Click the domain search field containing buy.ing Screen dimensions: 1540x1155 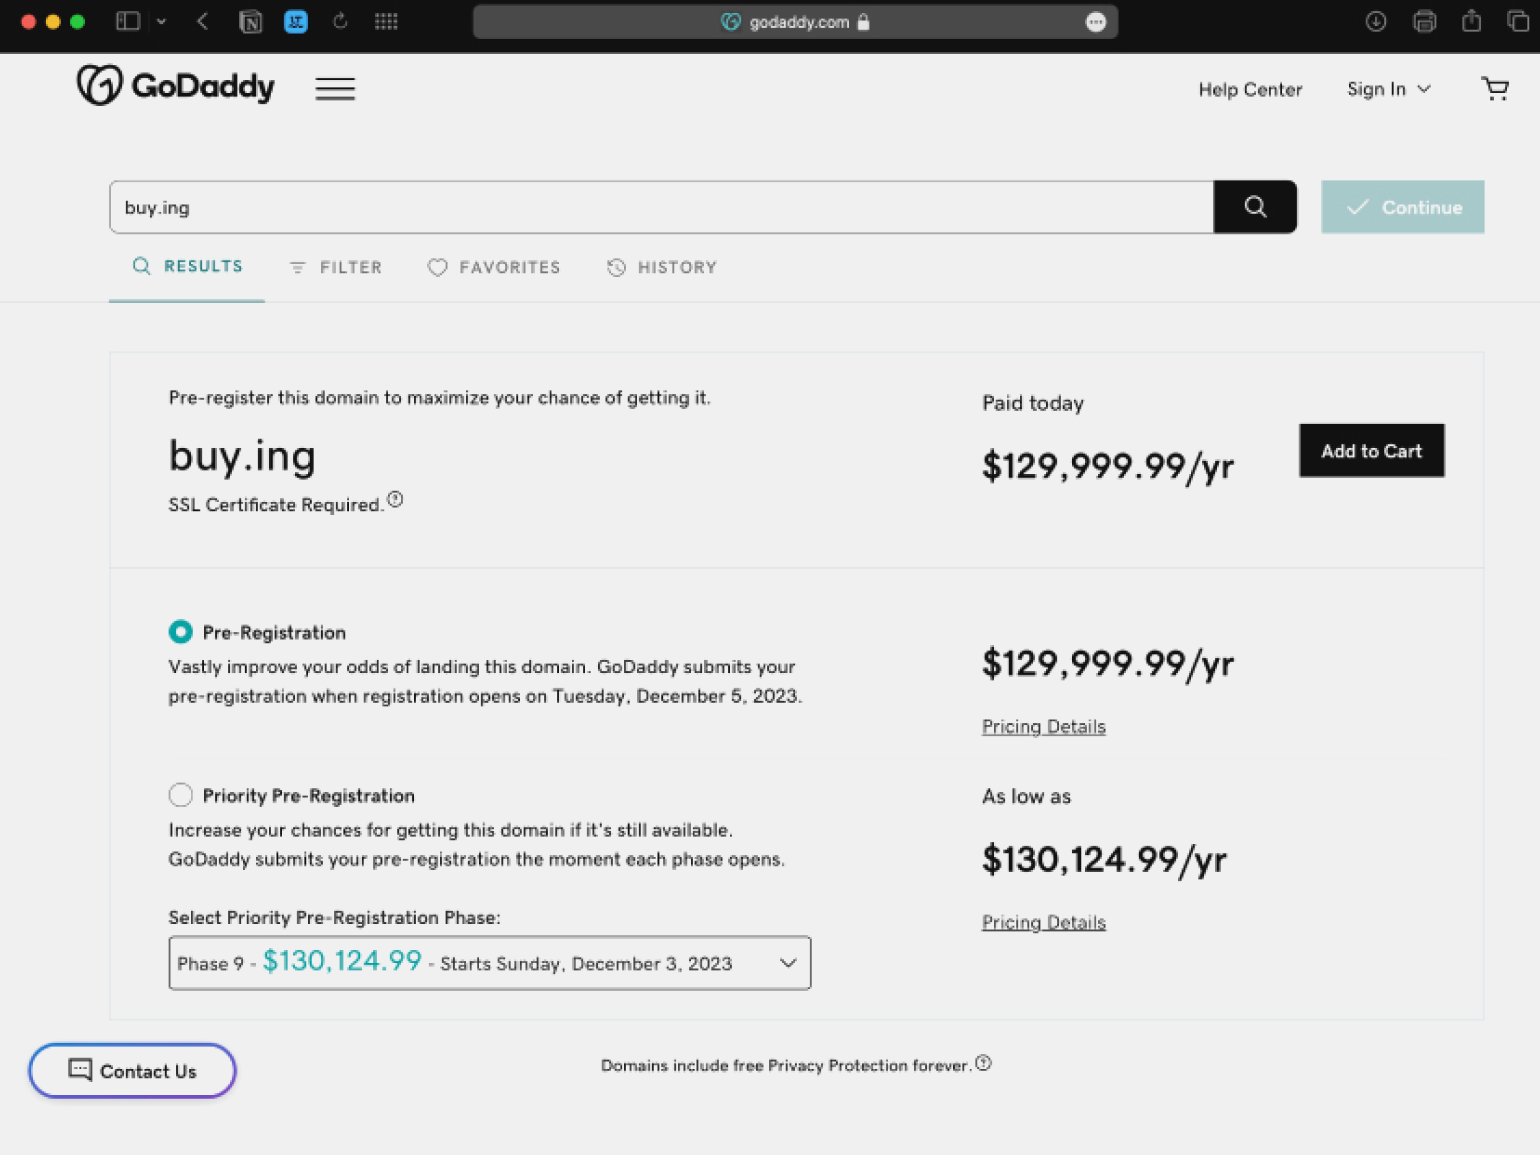point(661,207)
